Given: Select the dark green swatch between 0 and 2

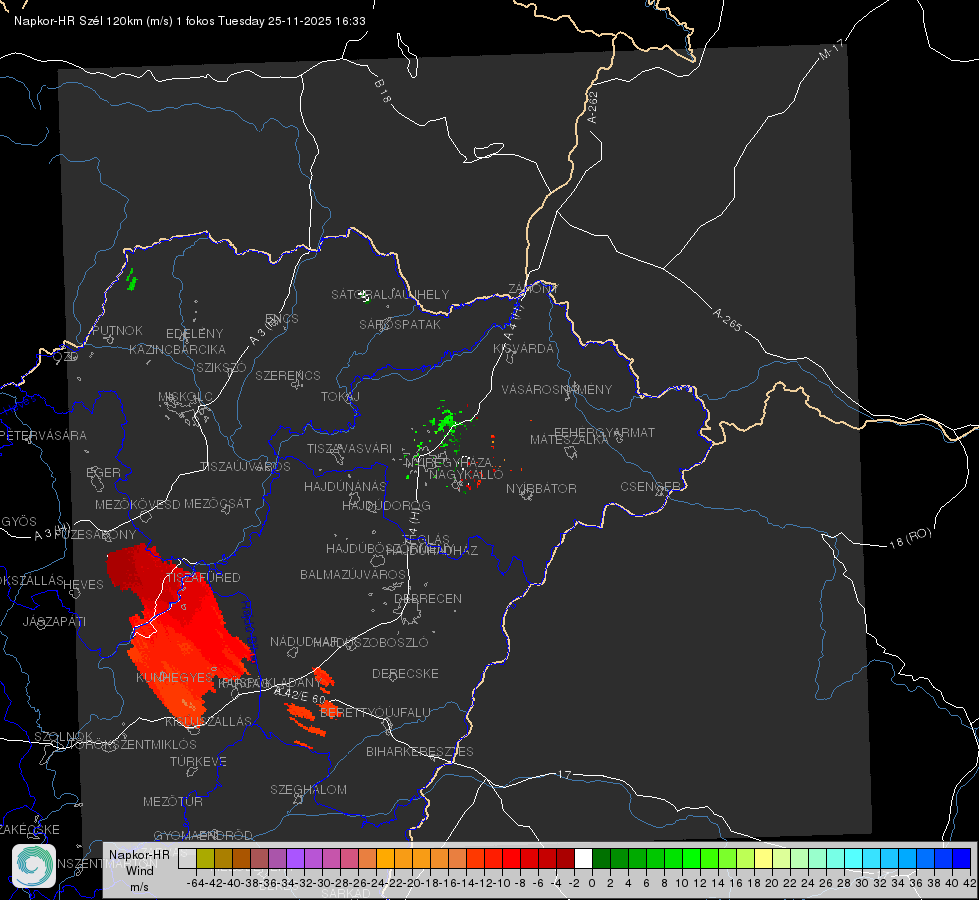Looking at the screenshot, I should coord(601,858).
